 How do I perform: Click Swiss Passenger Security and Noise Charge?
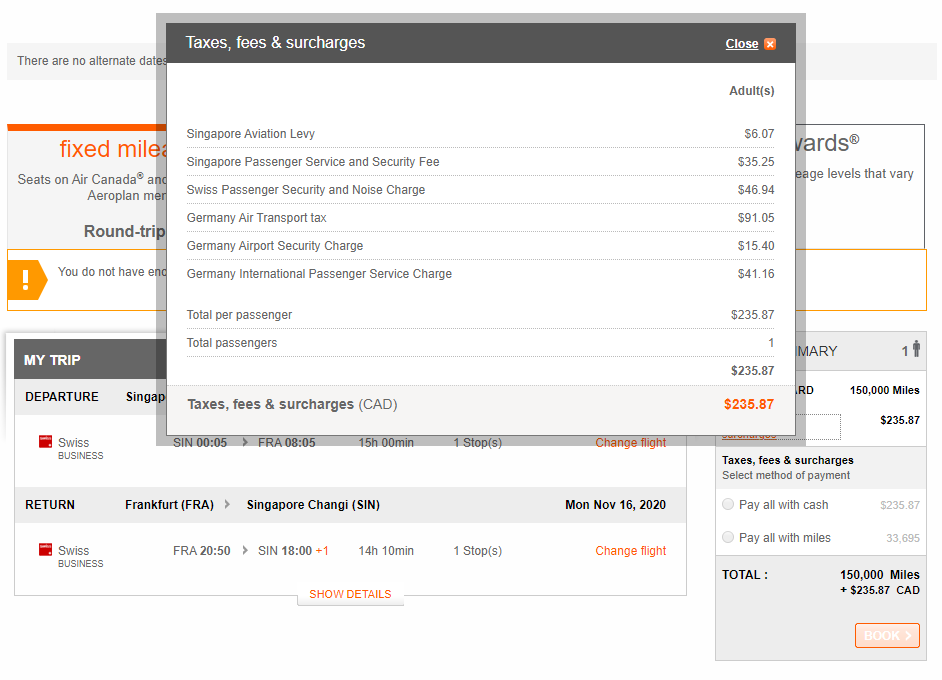tap(480, 190)
